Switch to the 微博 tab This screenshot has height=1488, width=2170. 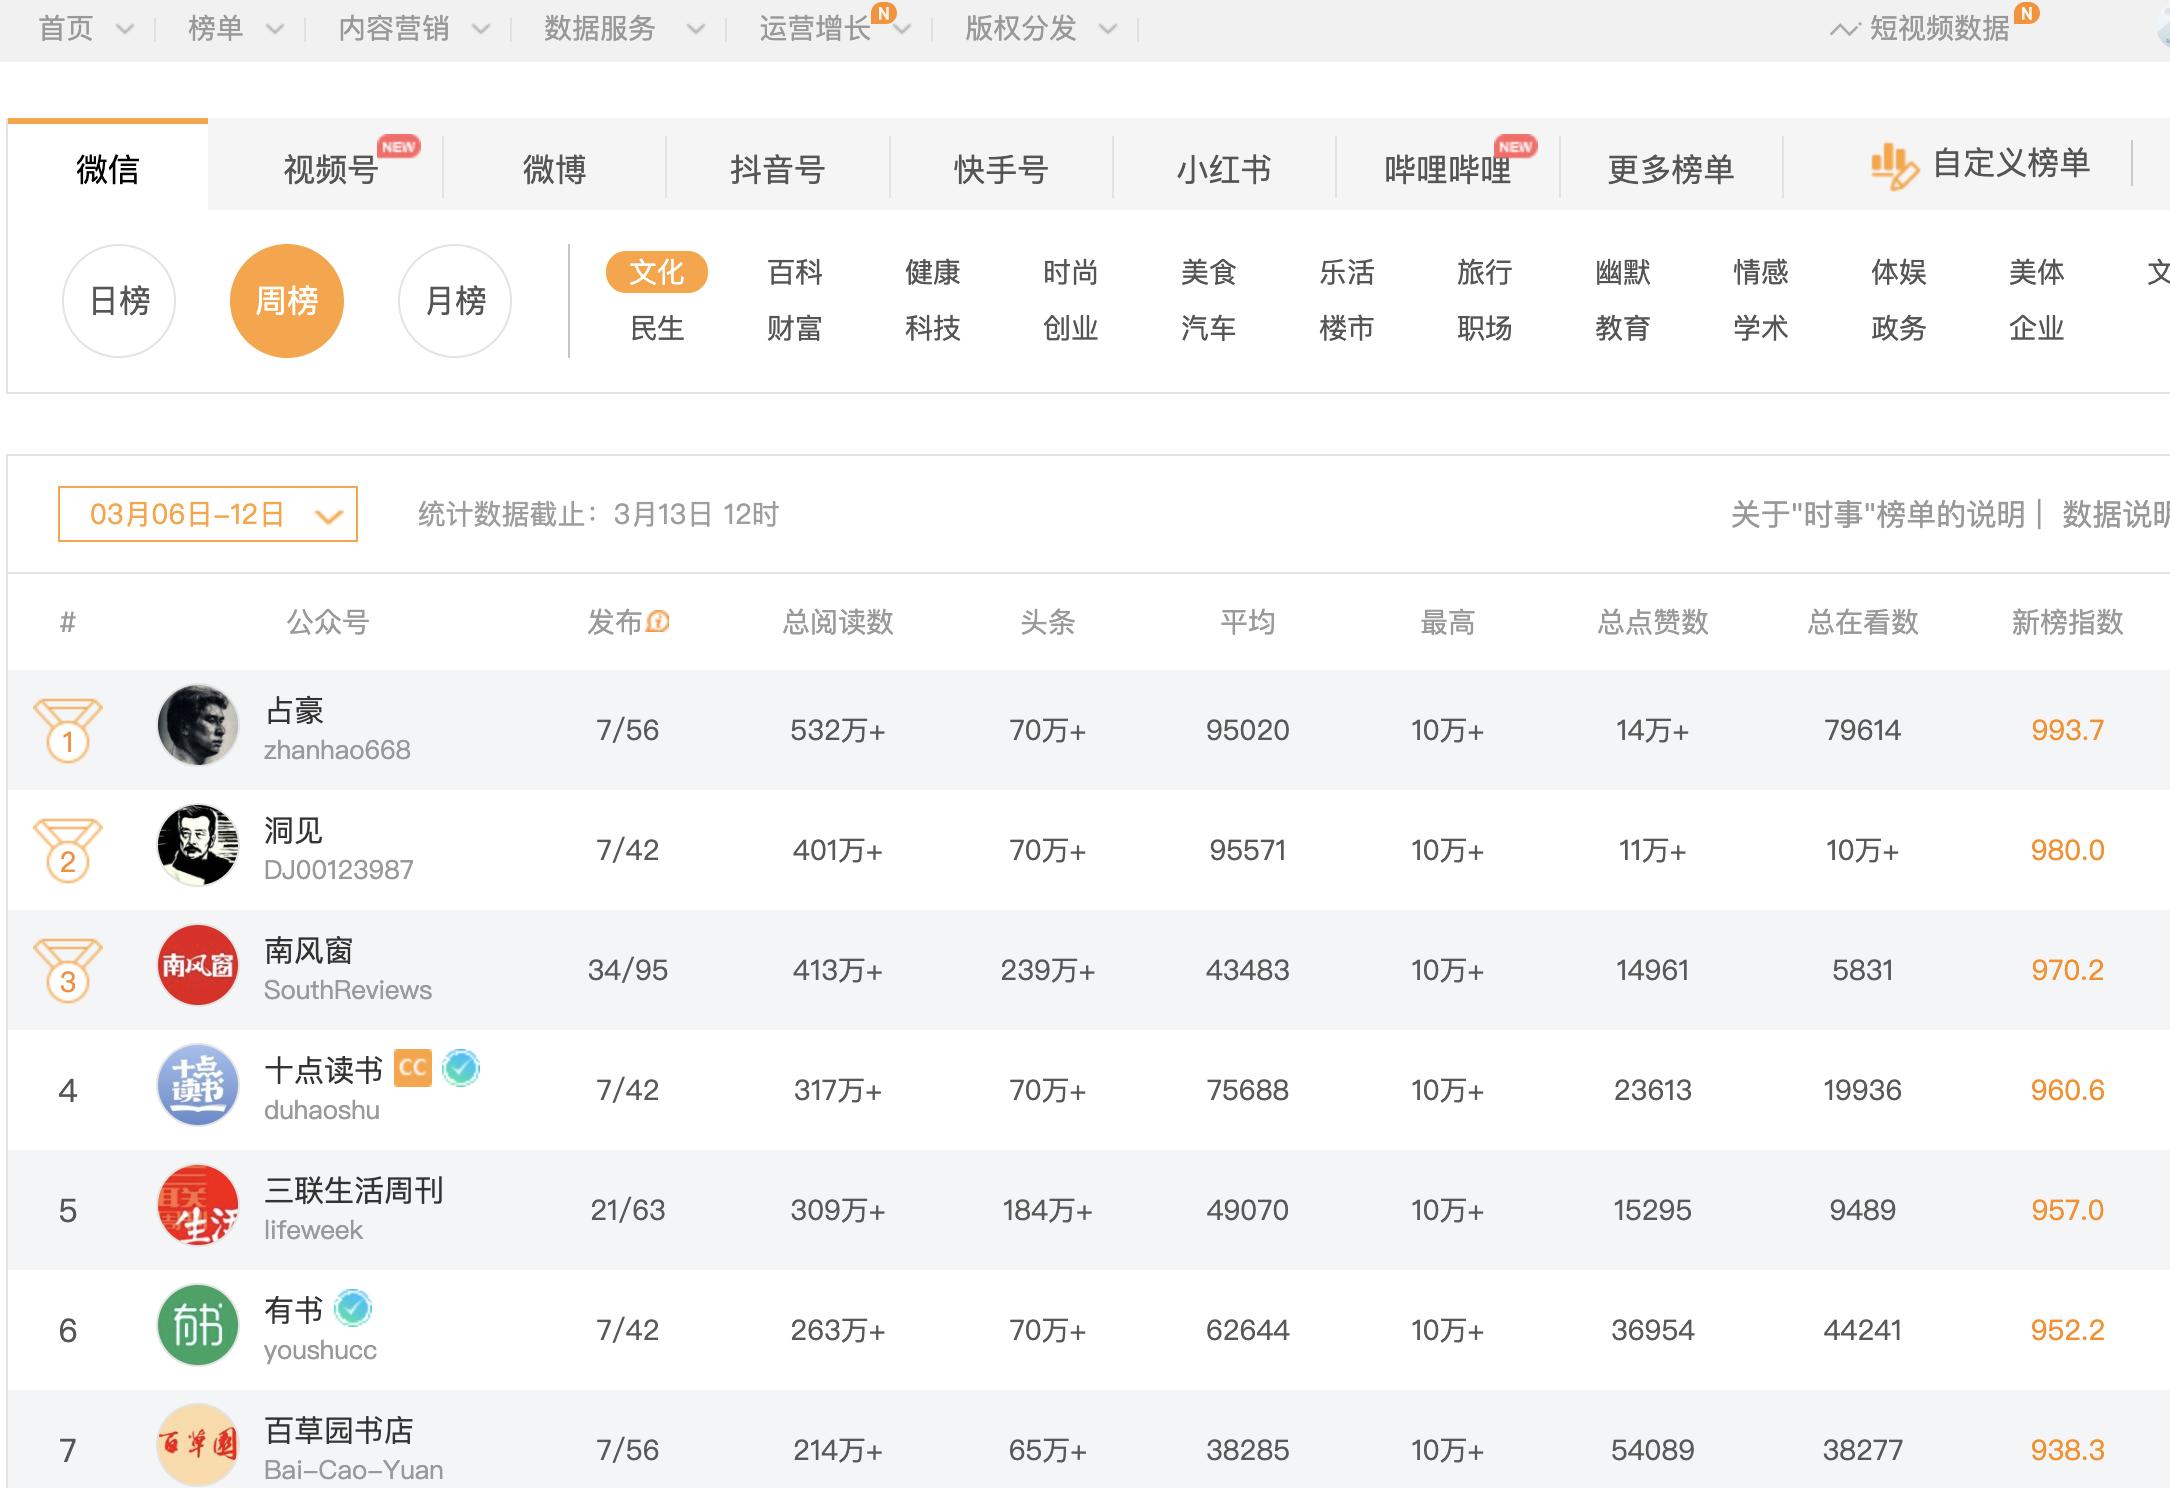pyautogui.click(x=553, y=168)
